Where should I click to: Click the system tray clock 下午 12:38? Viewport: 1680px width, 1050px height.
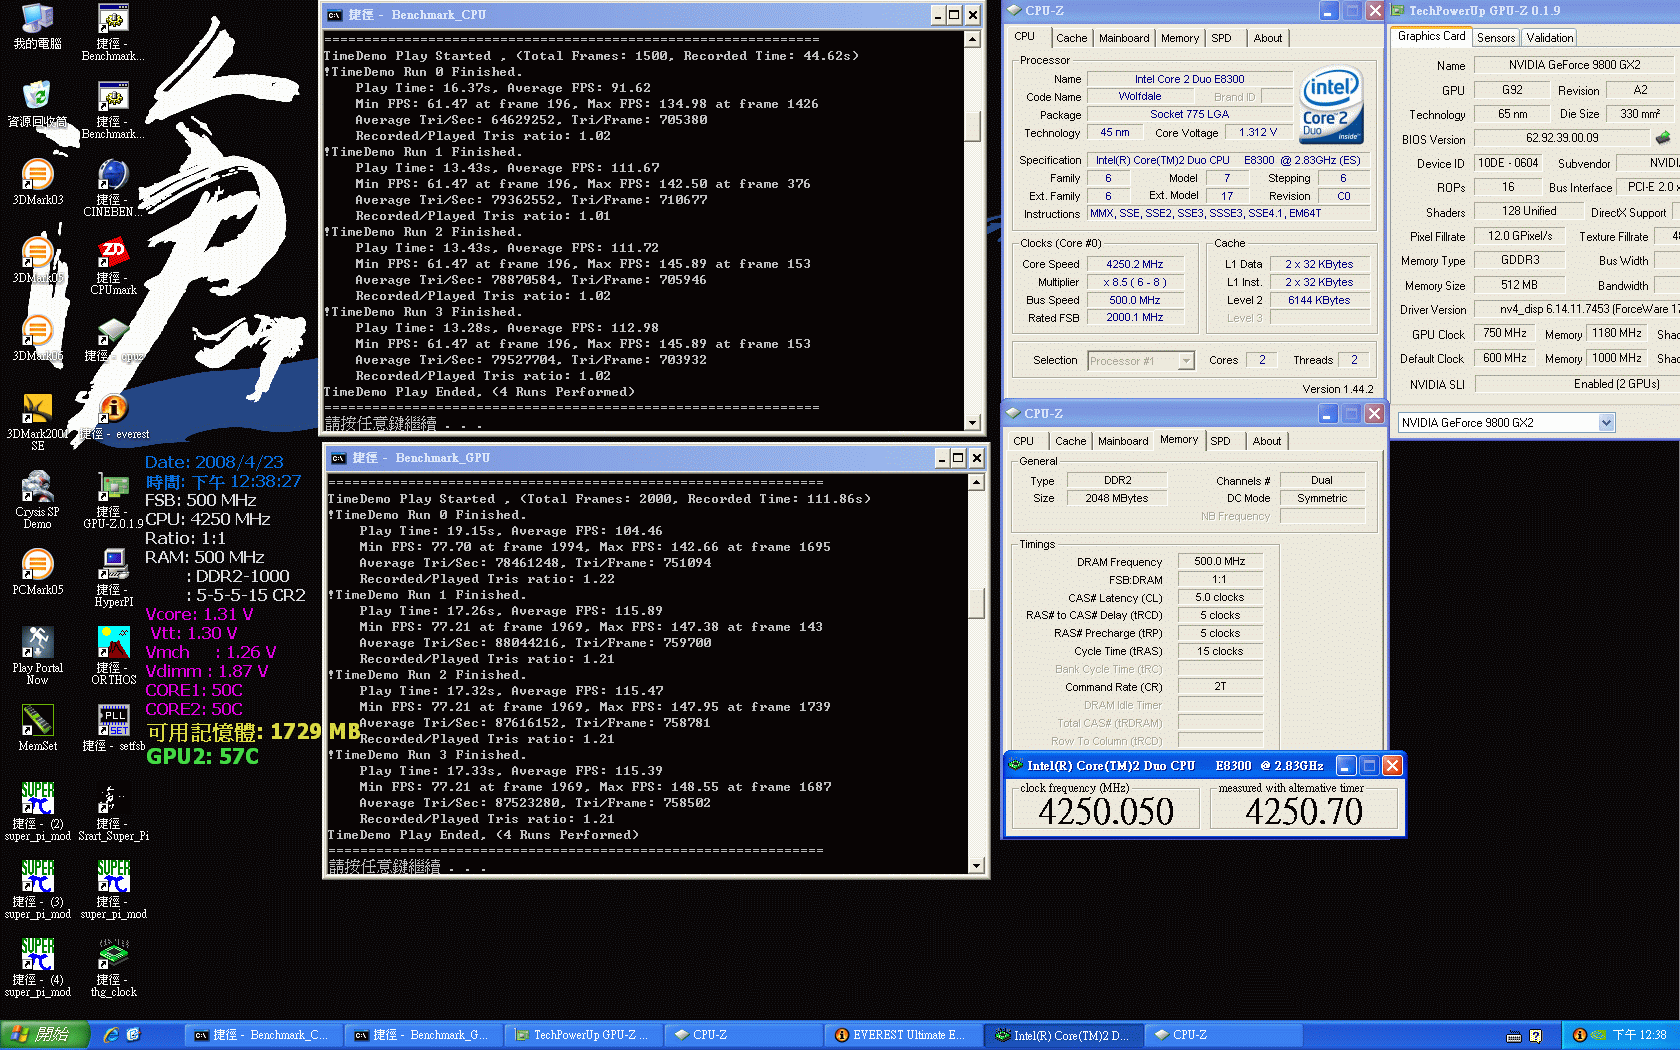1639,1035
